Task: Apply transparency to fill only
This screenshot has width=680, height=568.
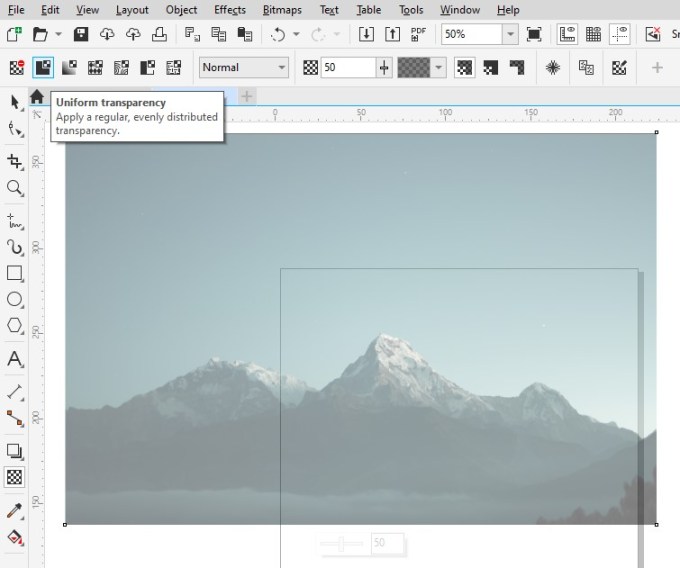Action: (490, 68)
